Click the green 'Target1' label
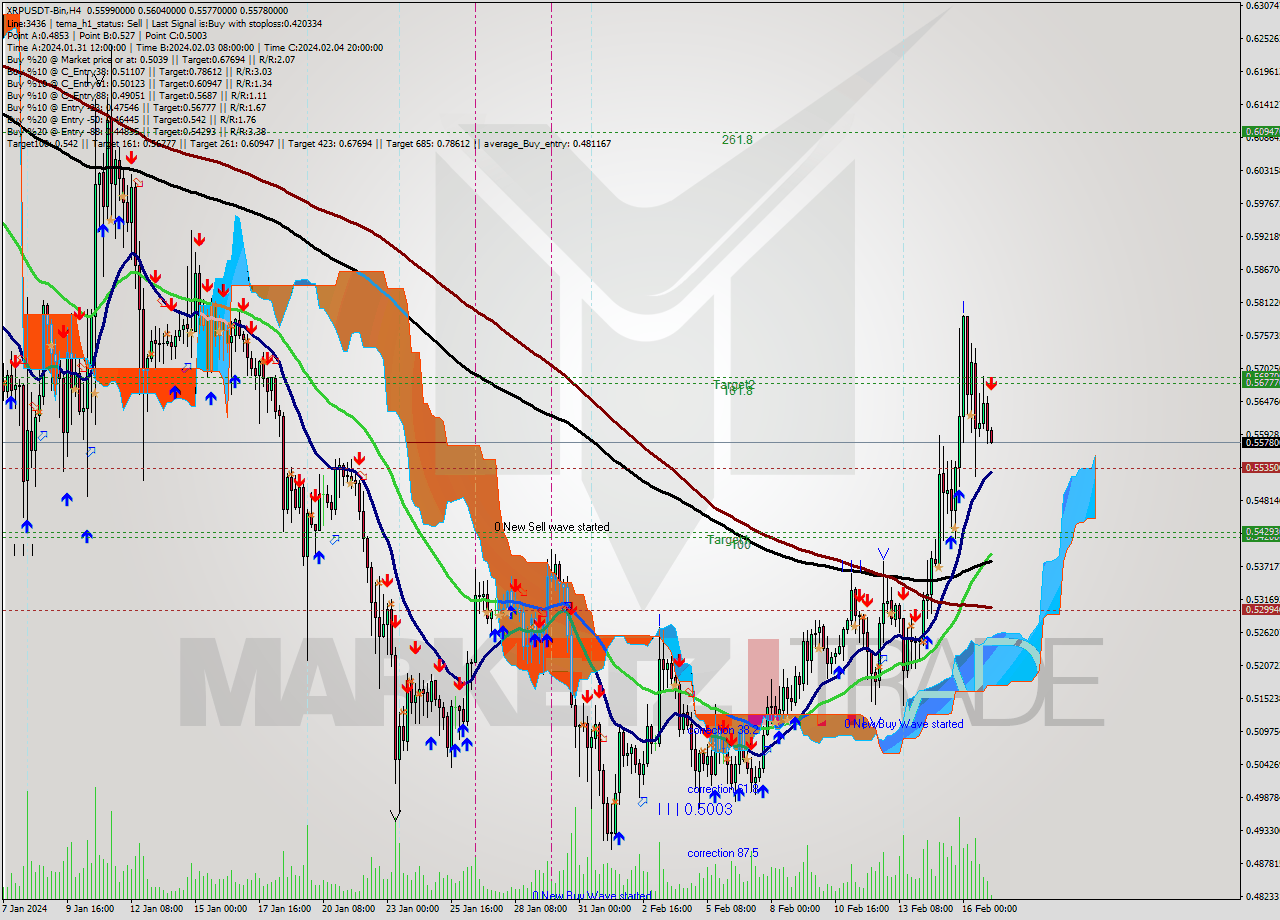1280x920 pixels. (728, 539)
